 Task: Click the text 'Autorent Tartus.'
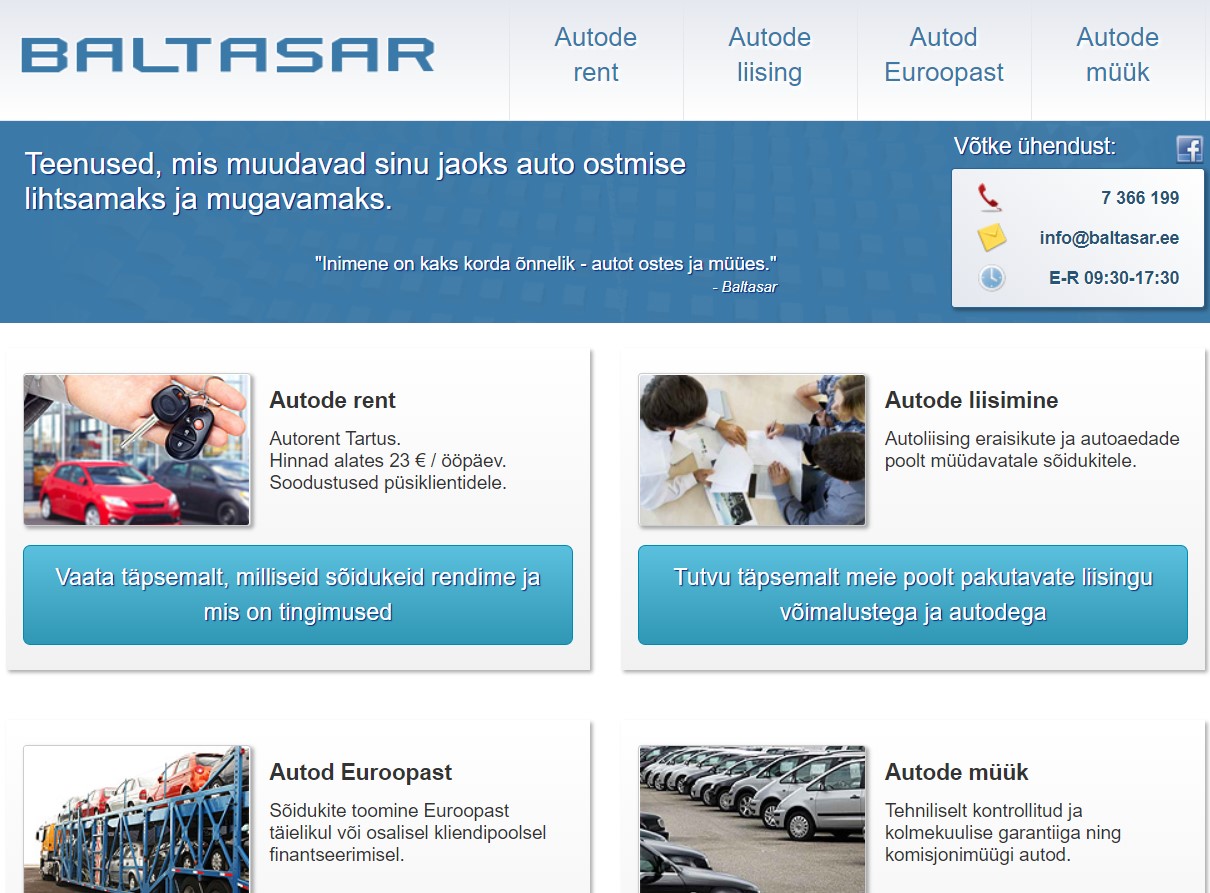[x=335, y=439]
